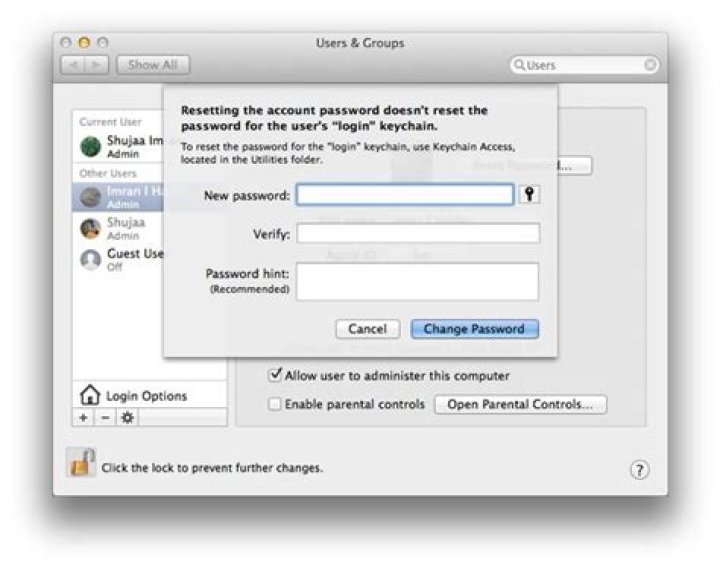The image size is (720, 568).
Task: Open the help question mark button
Action: click(x=639, y=470)
